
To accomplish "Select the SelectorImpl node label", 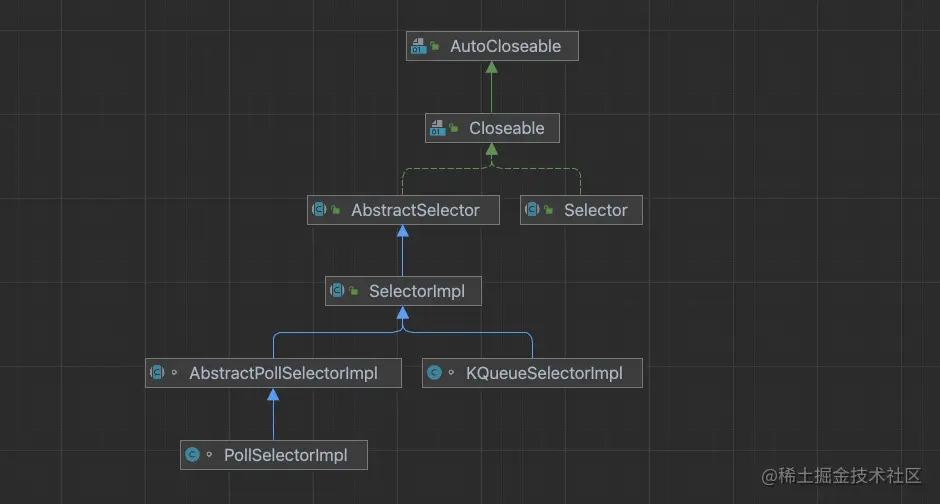I will click(417, 291).
